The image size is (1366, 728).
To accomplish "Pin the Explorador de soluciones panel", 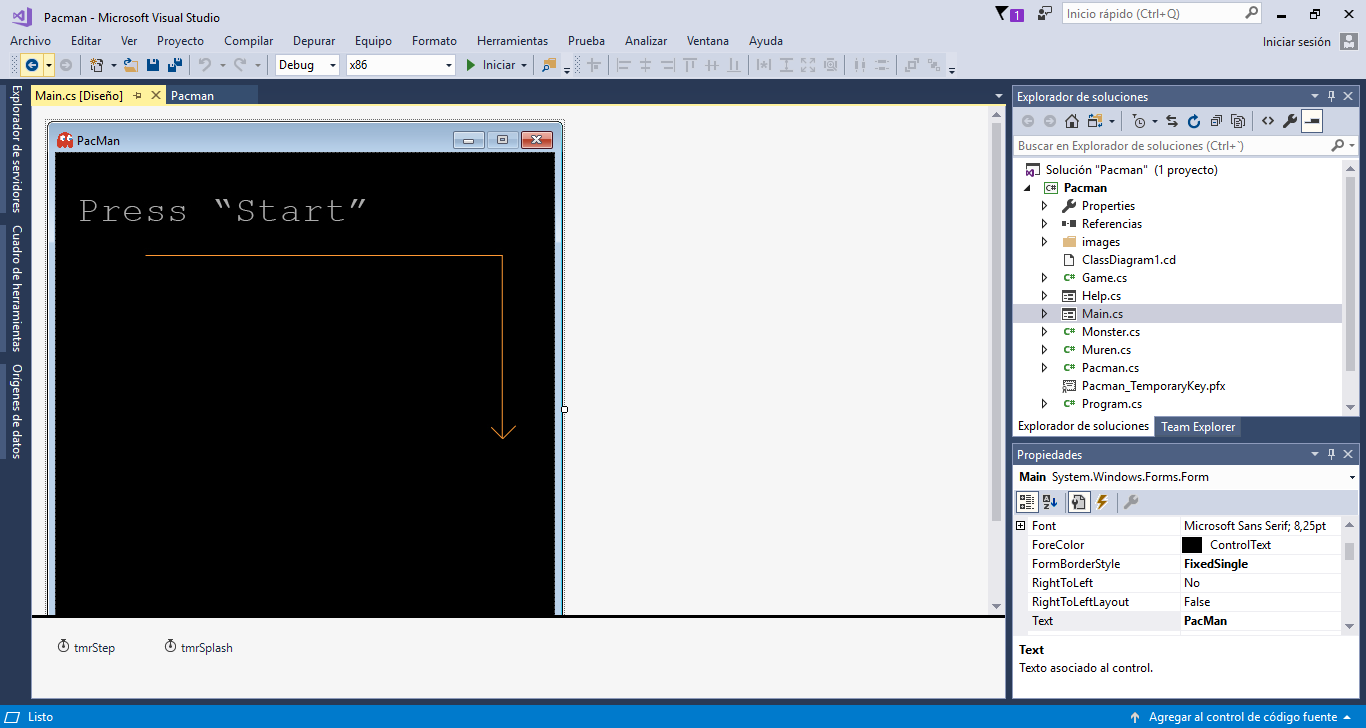I will [x=1330, y=95].
